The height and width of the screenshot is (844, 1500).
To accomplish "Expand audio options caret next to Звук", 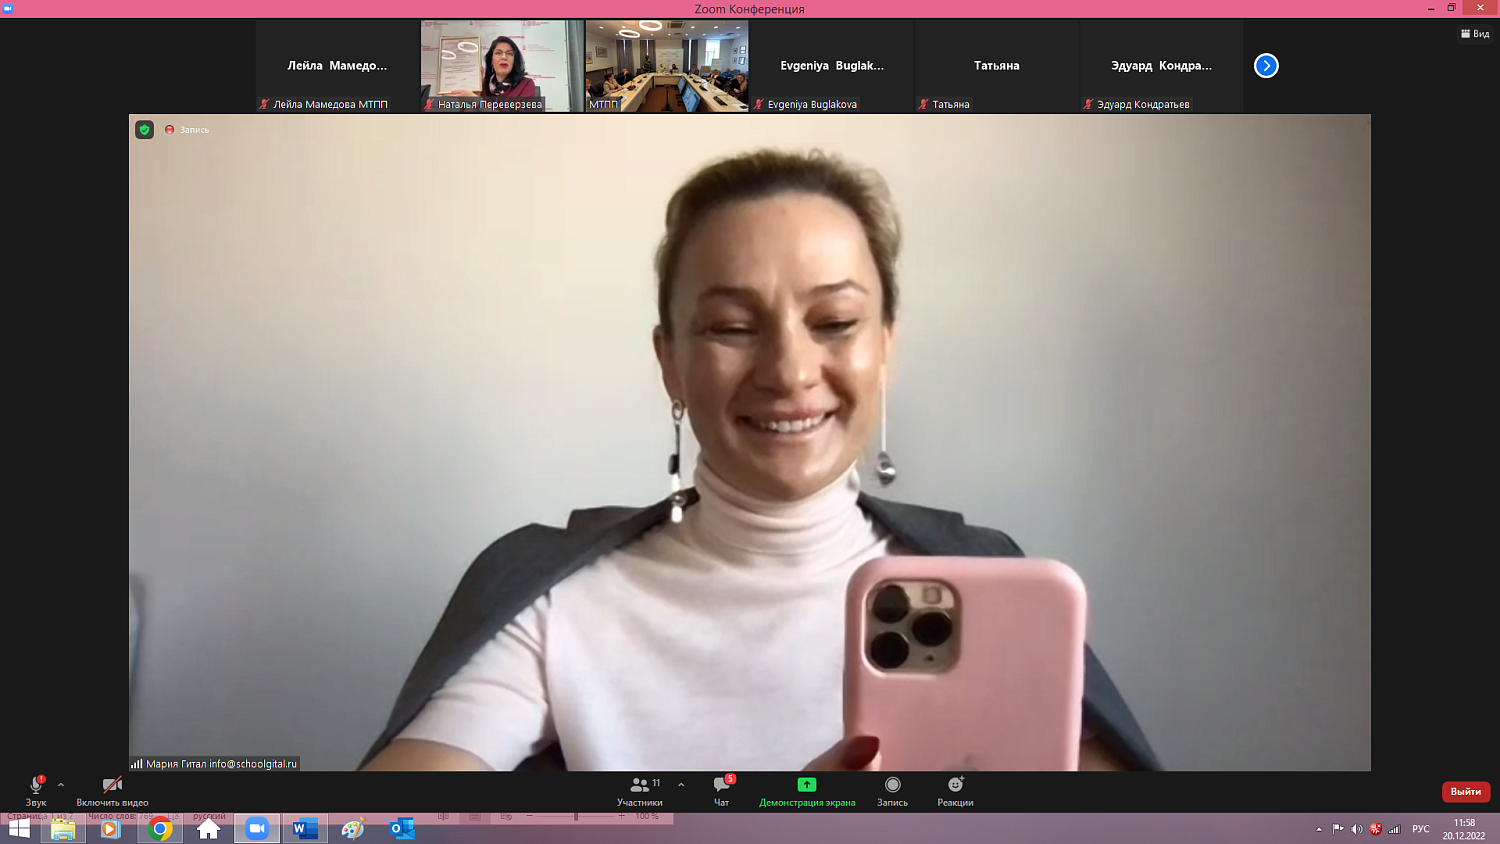I will click(61, 785).
